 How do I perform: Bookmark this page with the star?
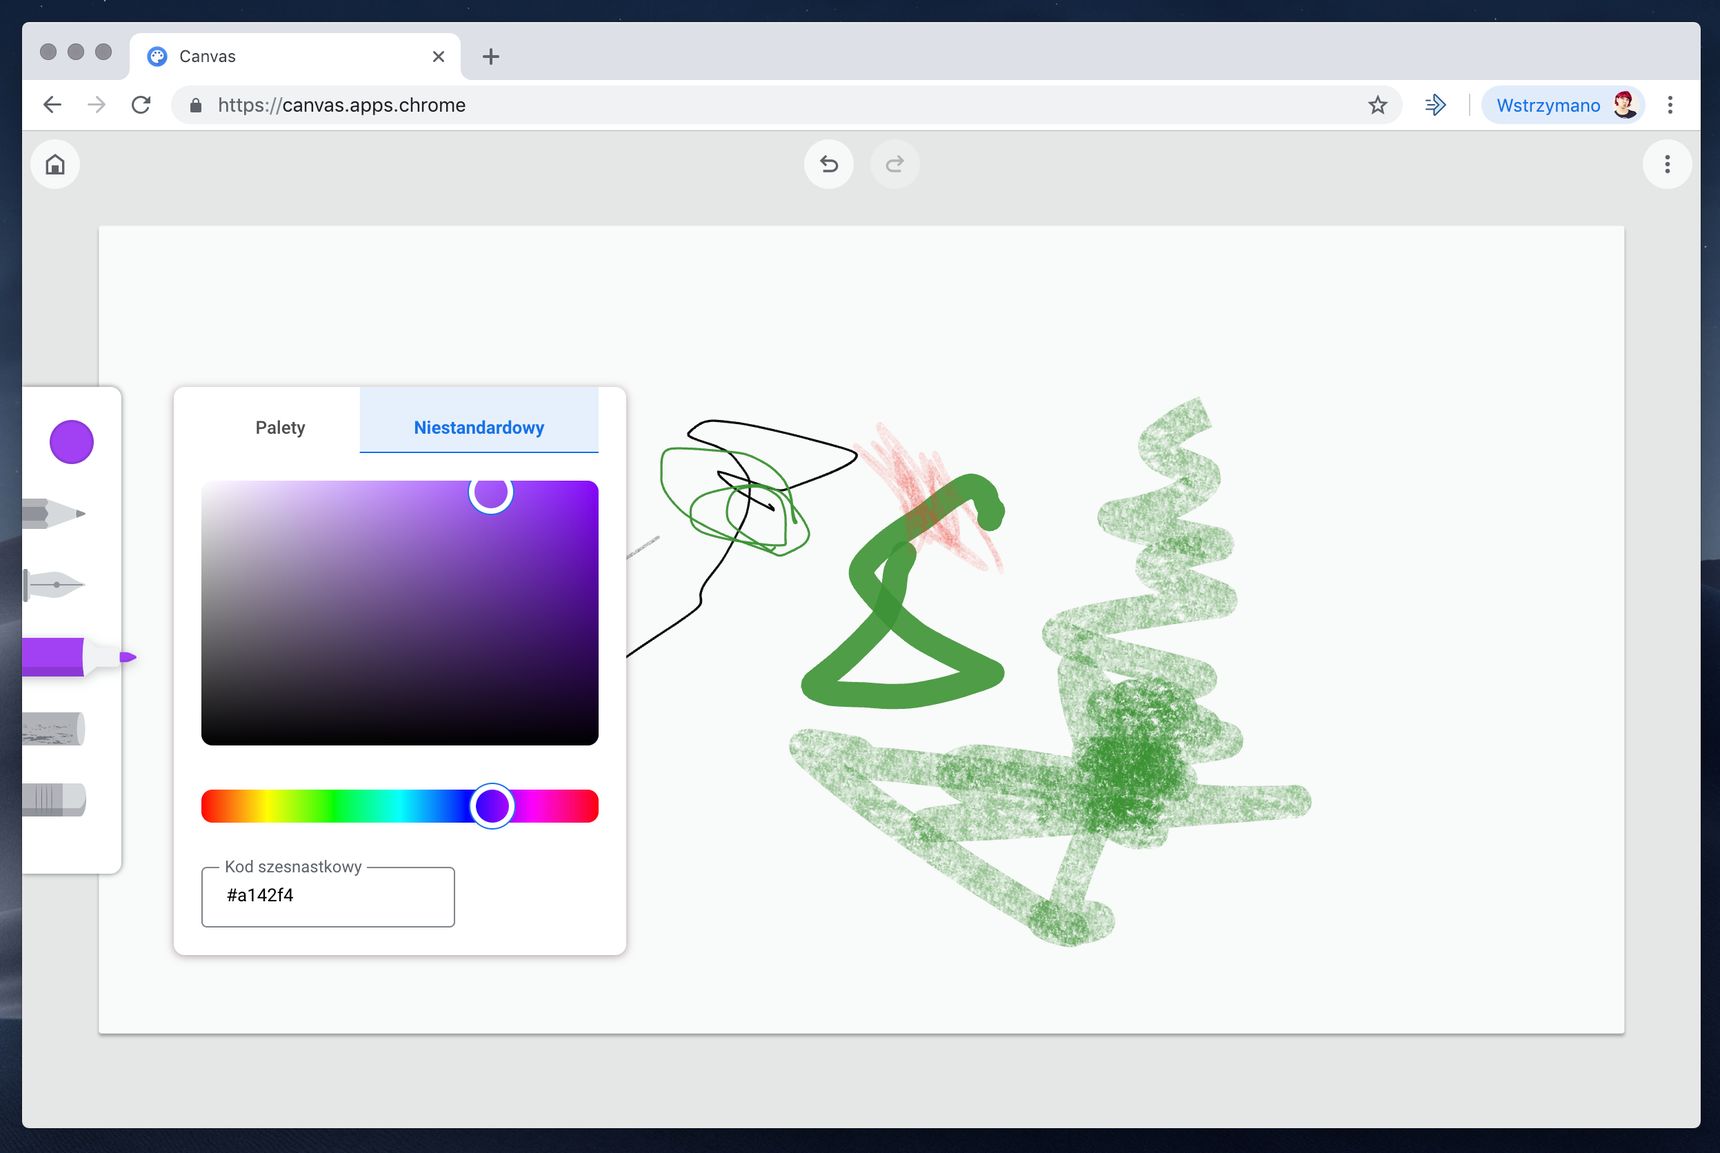[1378, 105]
